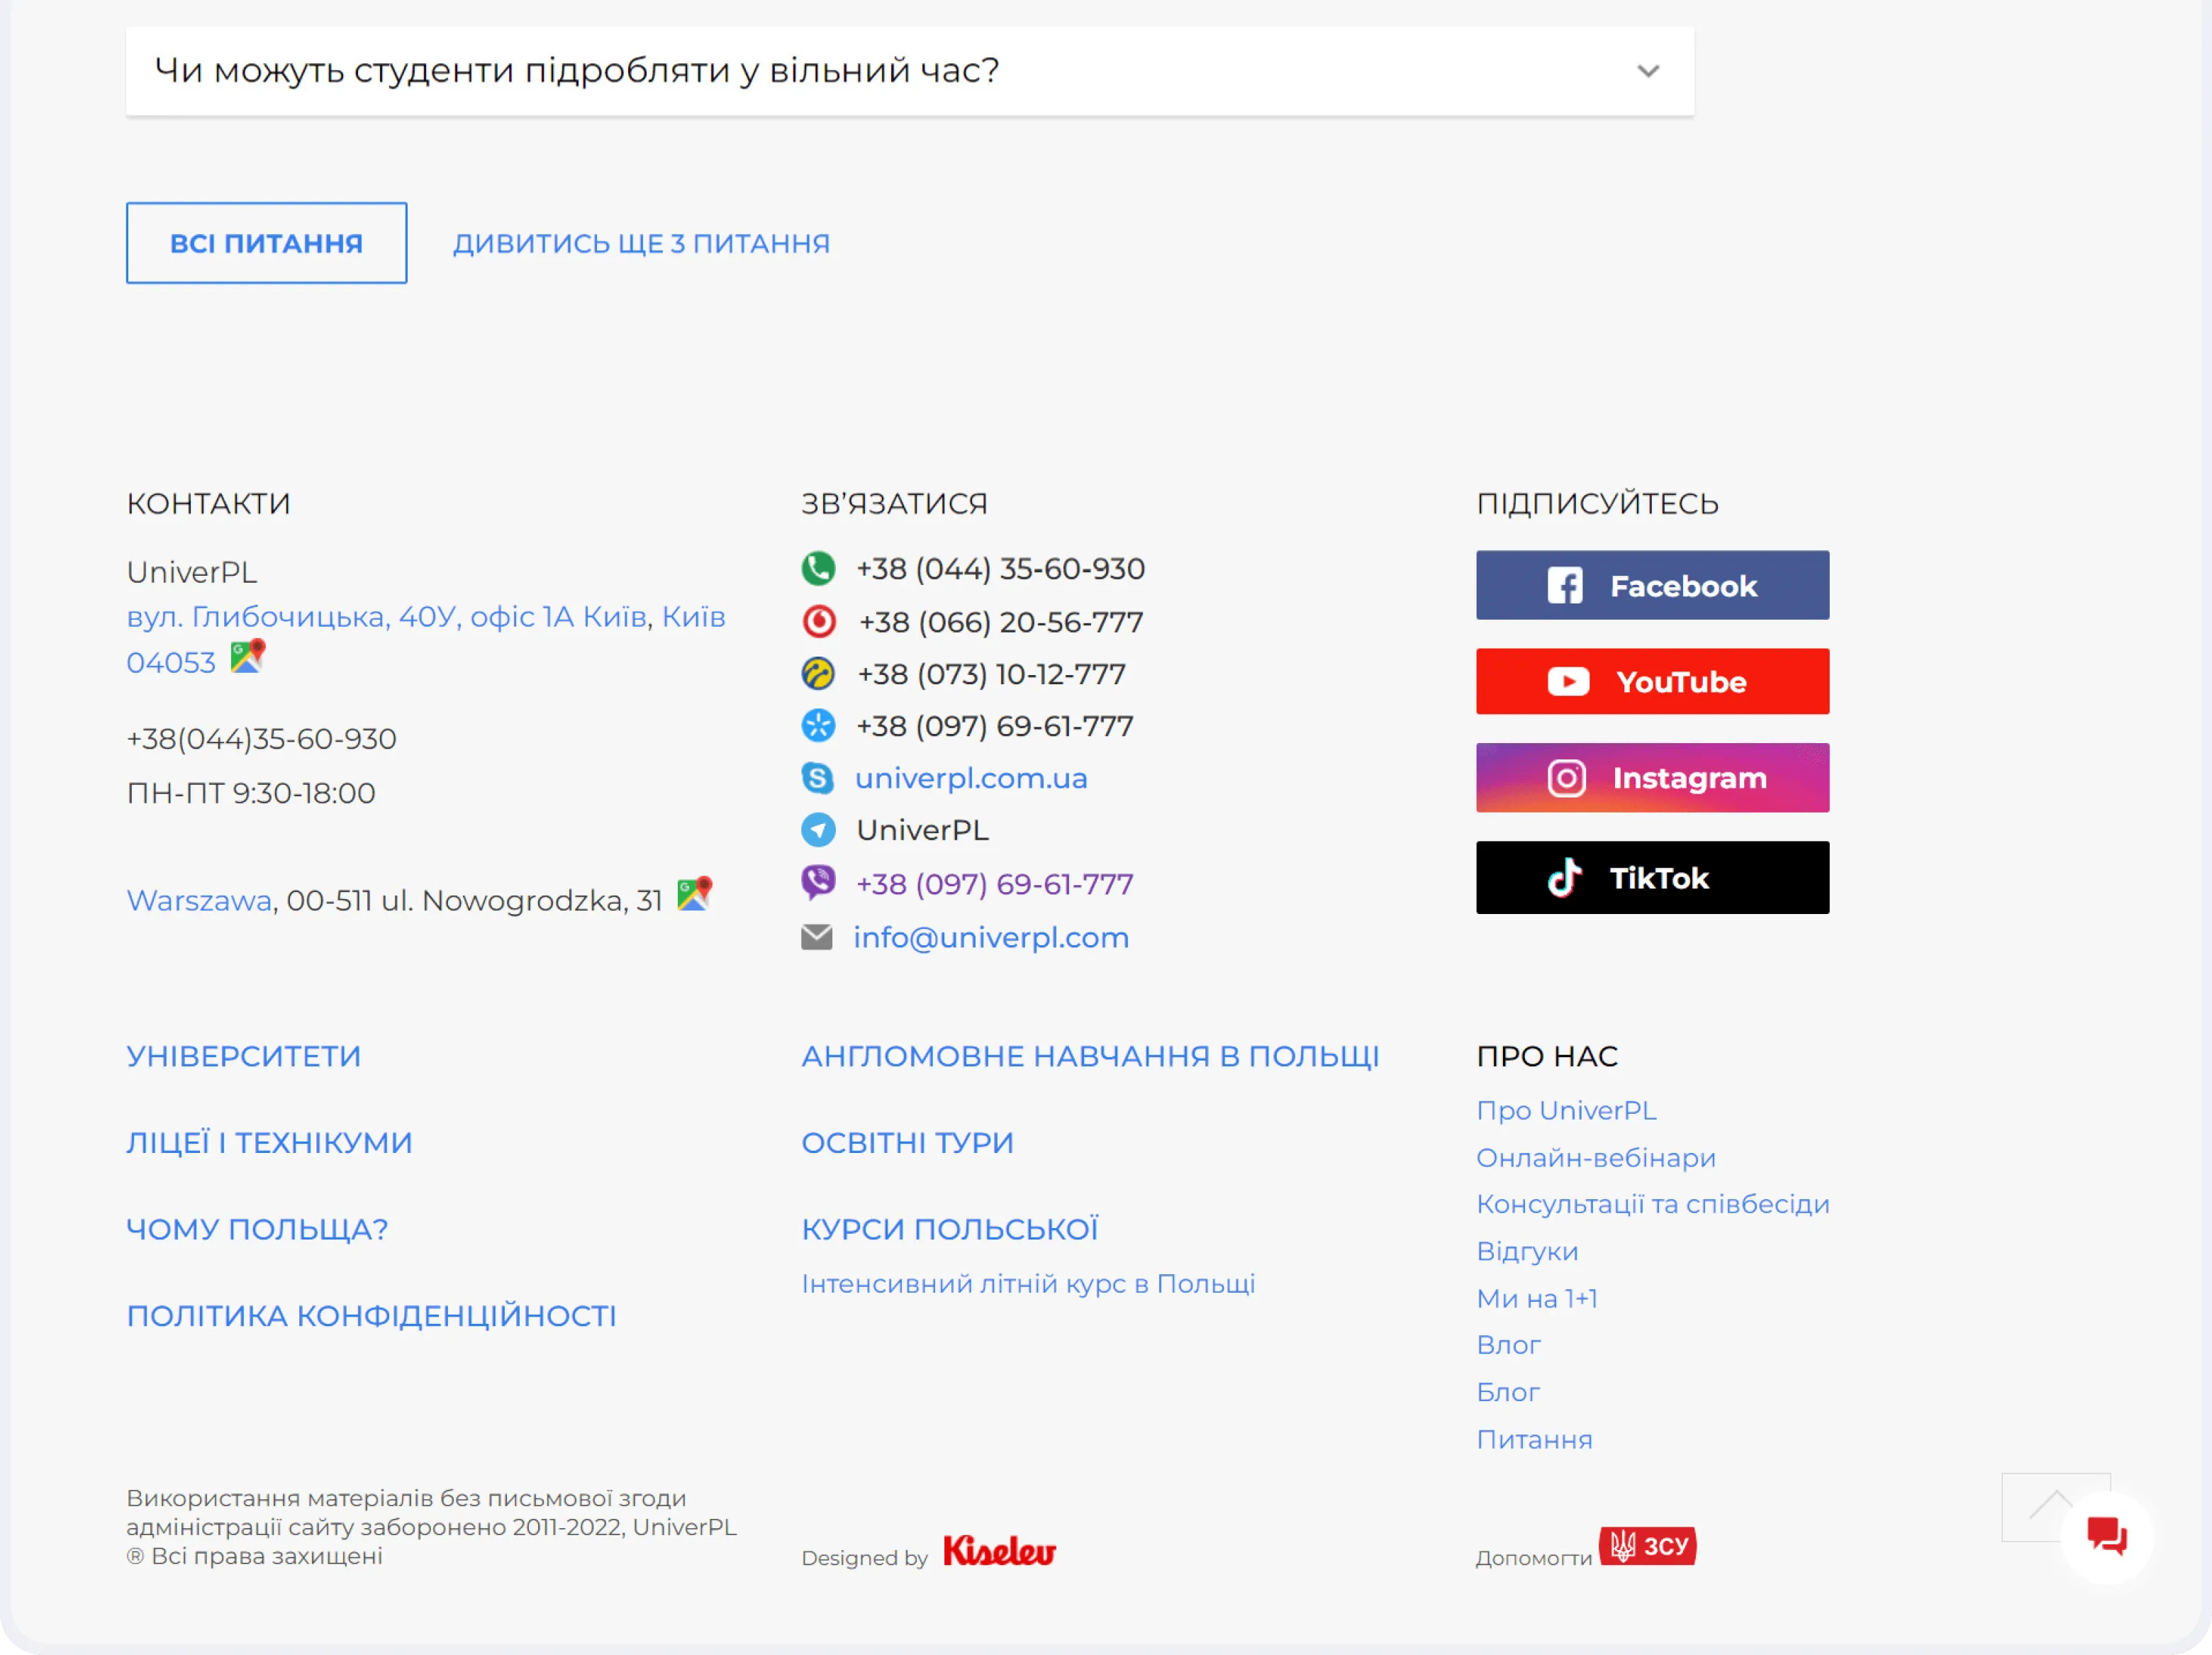Click chevron arrow on FAQ question
The width and height of the screenshot is (2212, 1655).
[x=1648, y=72]
